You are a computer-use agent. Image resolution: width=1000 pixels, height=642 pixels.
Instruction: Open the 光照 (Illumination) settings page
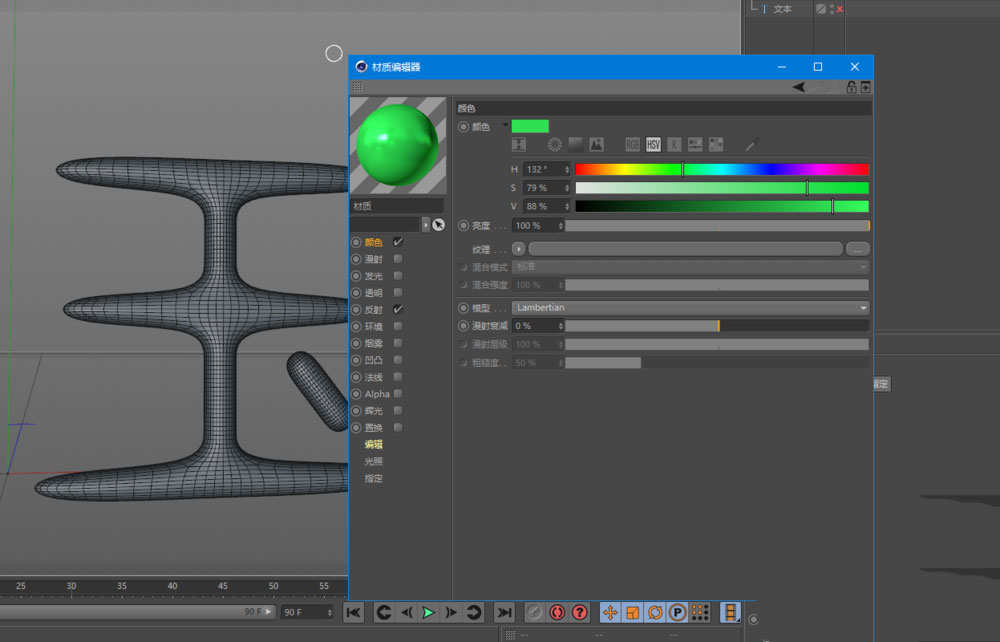tap(373, 461)
